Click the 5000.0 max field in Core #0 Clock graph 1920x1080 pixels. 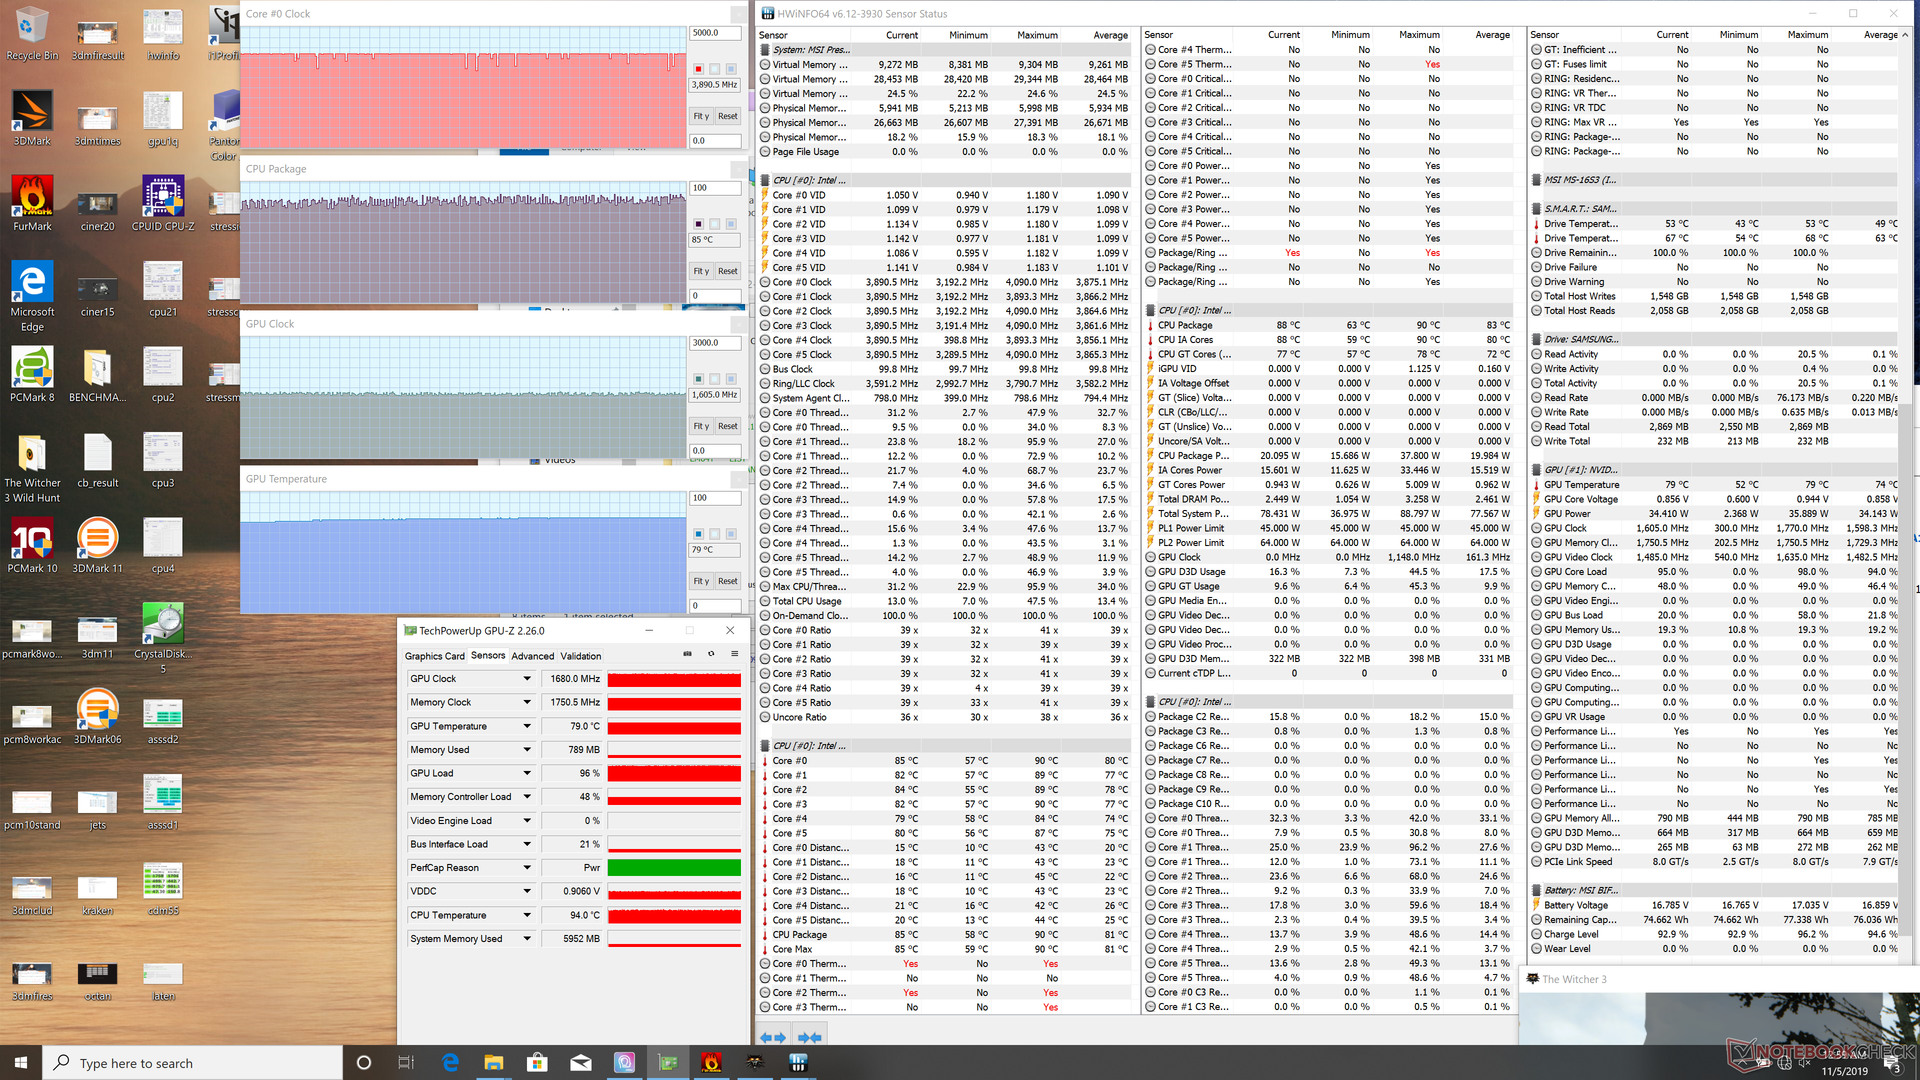tap(715, 33)
